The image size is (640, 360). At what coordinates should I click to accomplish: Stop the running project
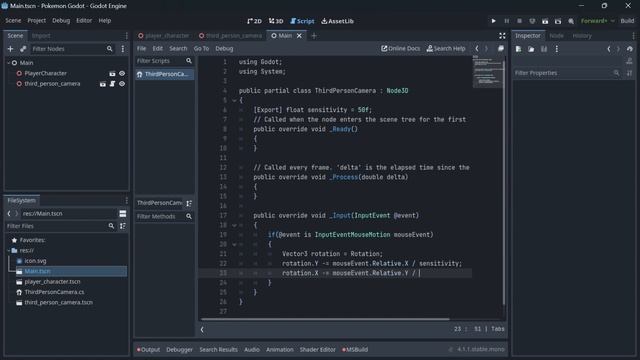[519, 21]
